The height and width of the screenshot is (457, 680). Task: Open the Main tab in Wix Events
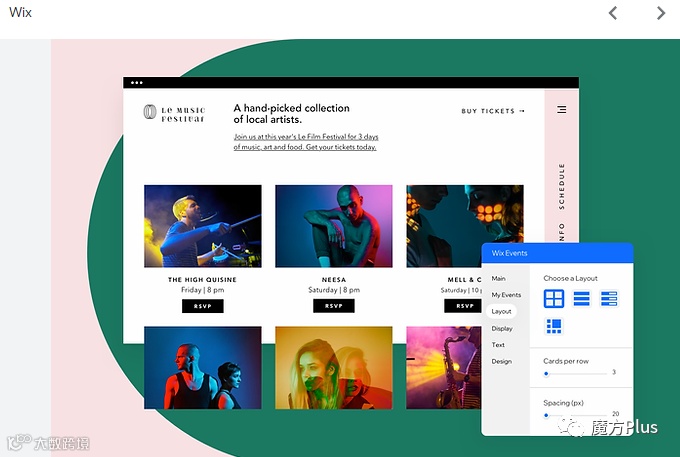498,278
